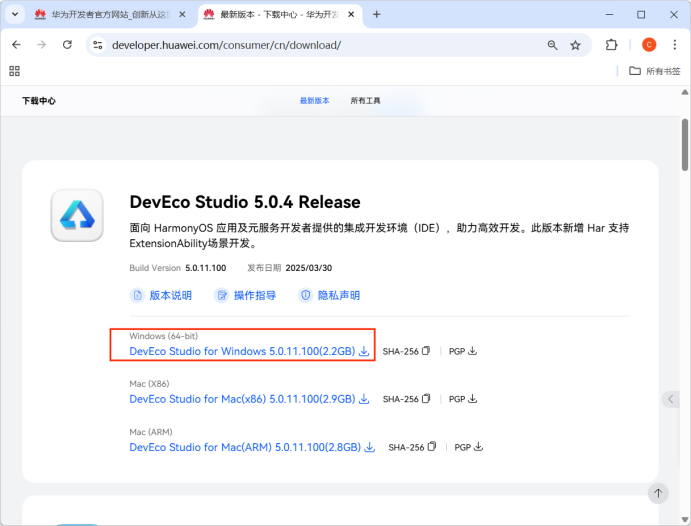Screen dimensions: 691x526
Task: Click the back-to-top arrow button
Action: pos(658,493)
